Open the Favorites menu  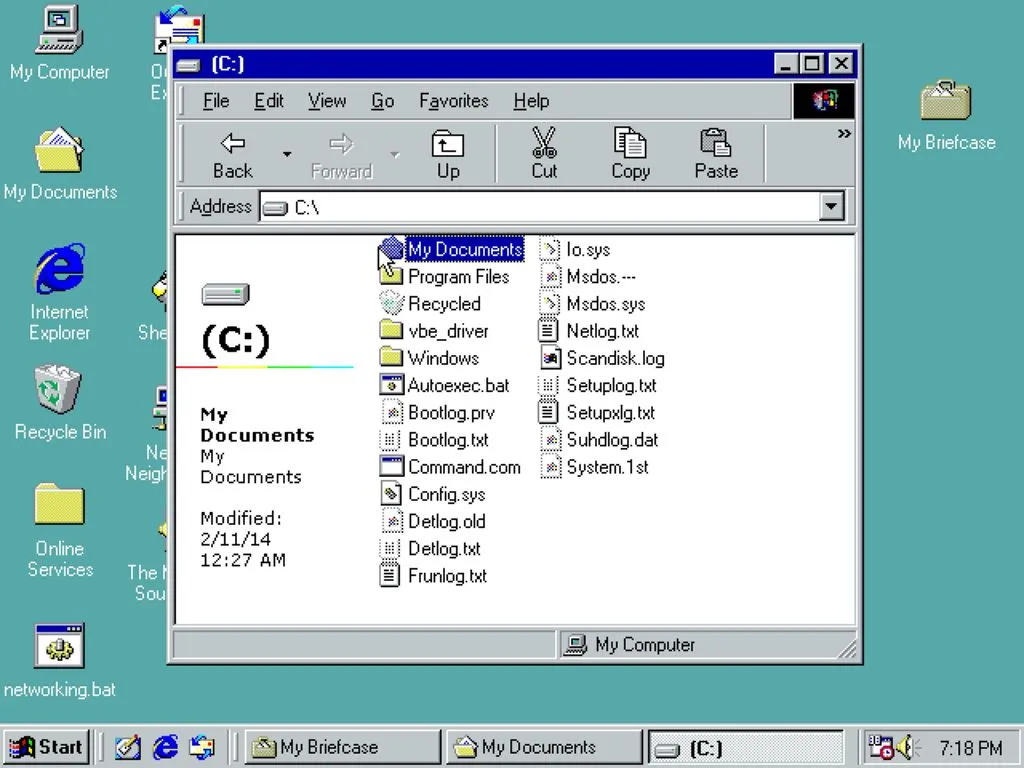tap(453, 100)
